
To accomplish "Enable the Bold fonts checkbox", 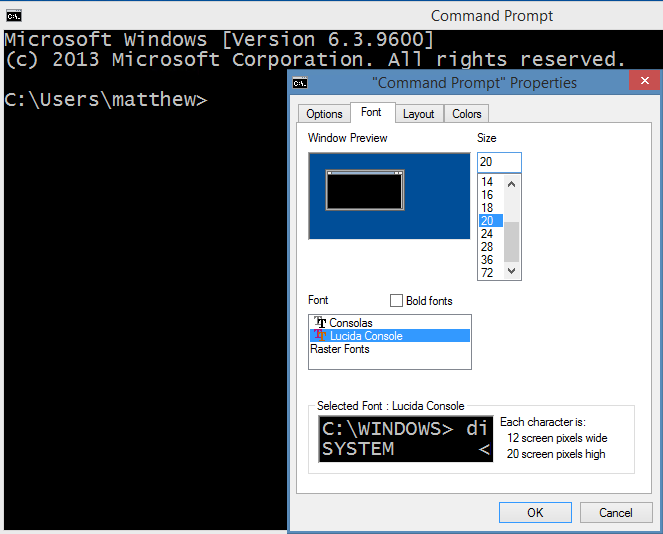I will [x=396, y=301].
